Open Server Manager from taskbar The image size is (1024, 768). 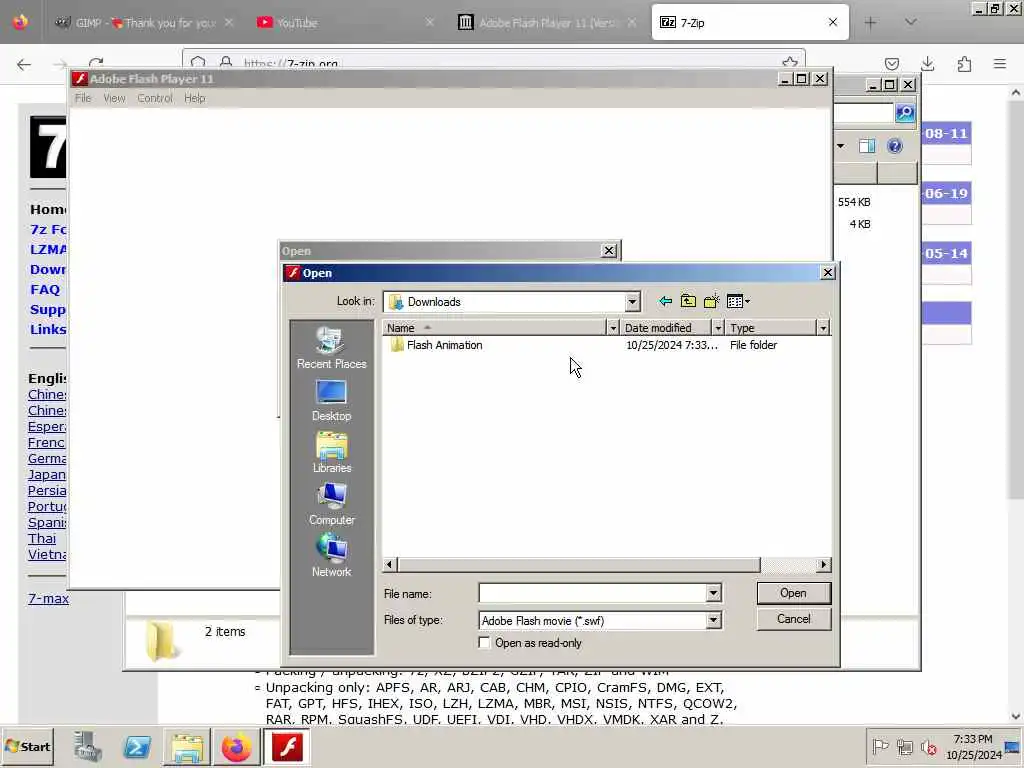click(88, 746)
